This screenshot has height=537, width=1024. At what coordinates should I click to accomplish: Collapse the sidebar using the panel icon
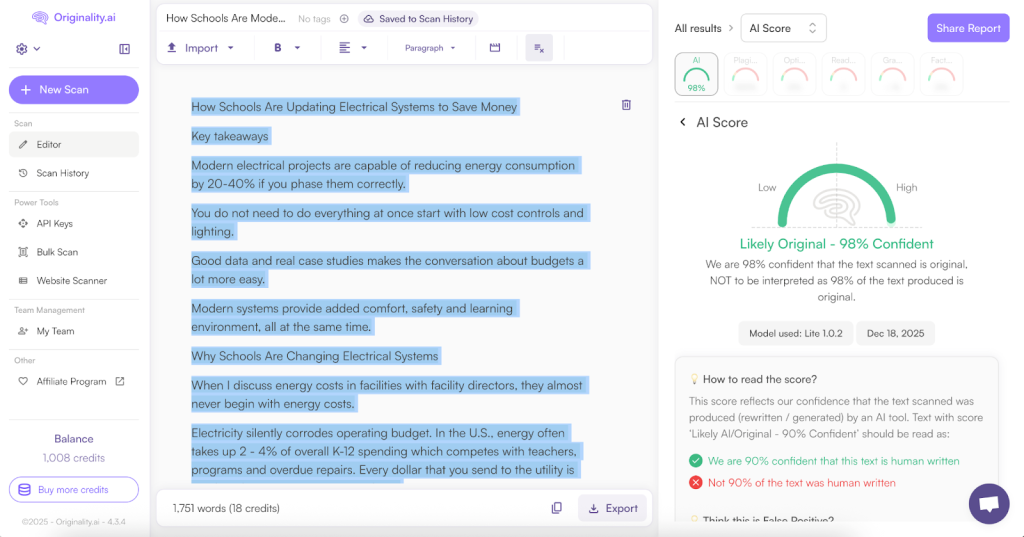(125, 49)
